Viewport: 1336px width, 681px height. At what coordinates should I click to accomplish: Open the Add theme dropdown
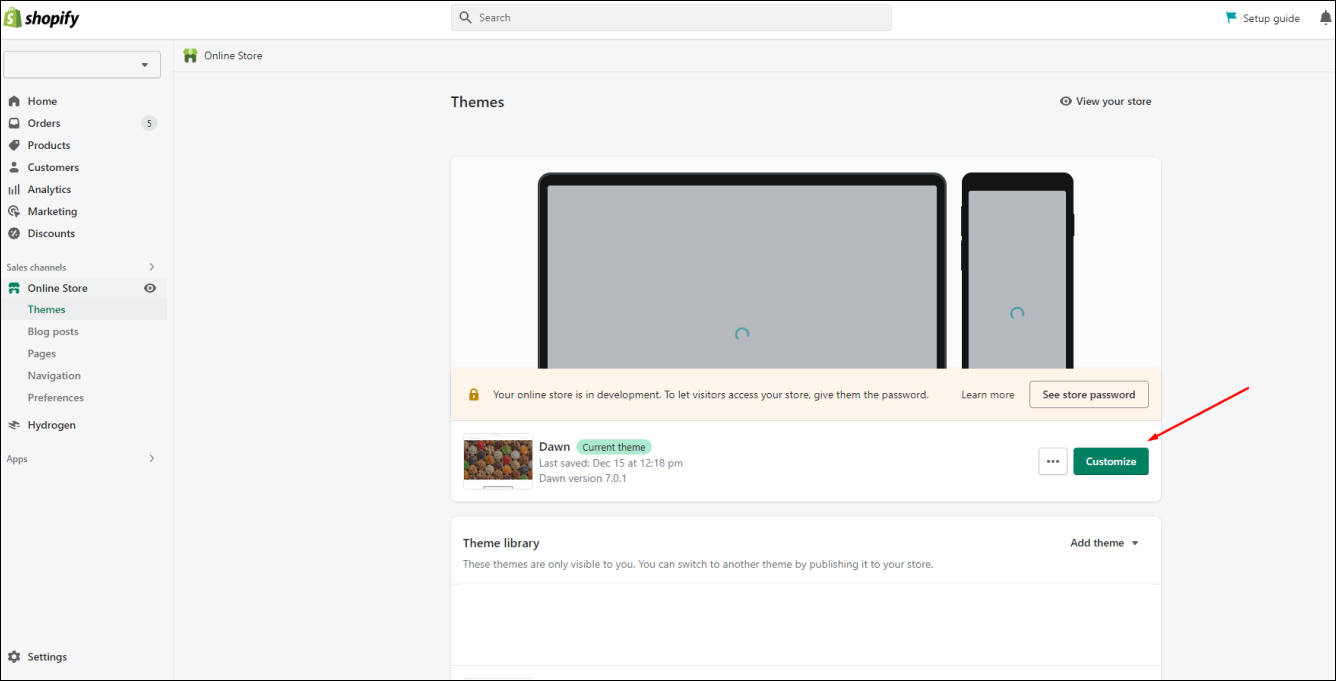click(x=1105, y=543)
